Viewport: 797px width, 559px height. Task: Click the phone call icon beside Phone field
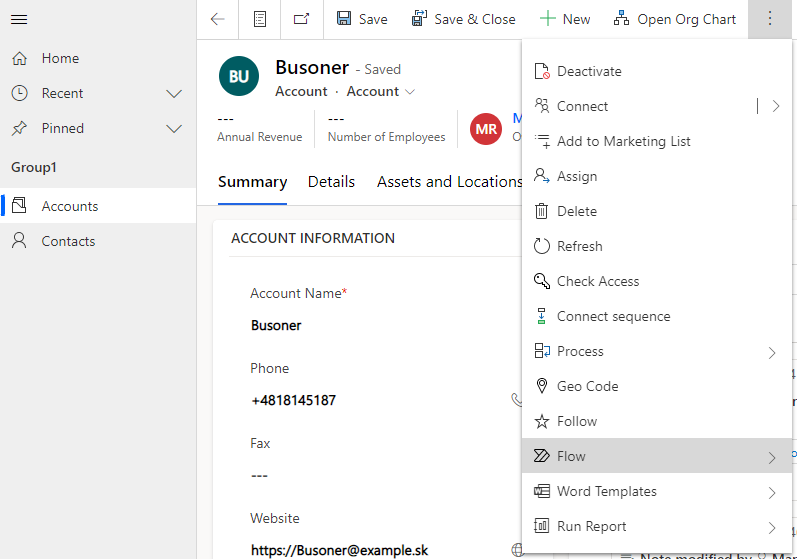pyautogui.click(x=516, y=400)
